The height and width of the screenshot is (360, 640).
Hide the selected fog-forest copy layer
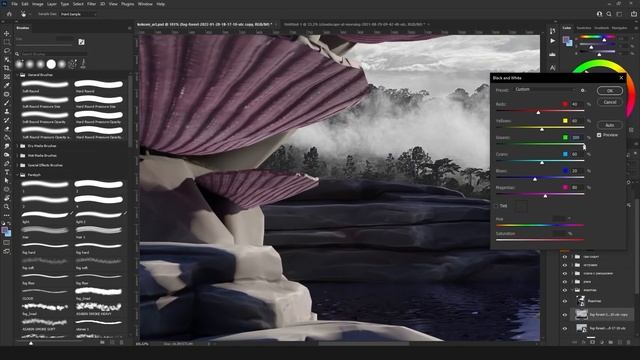(x=565, y=315)
